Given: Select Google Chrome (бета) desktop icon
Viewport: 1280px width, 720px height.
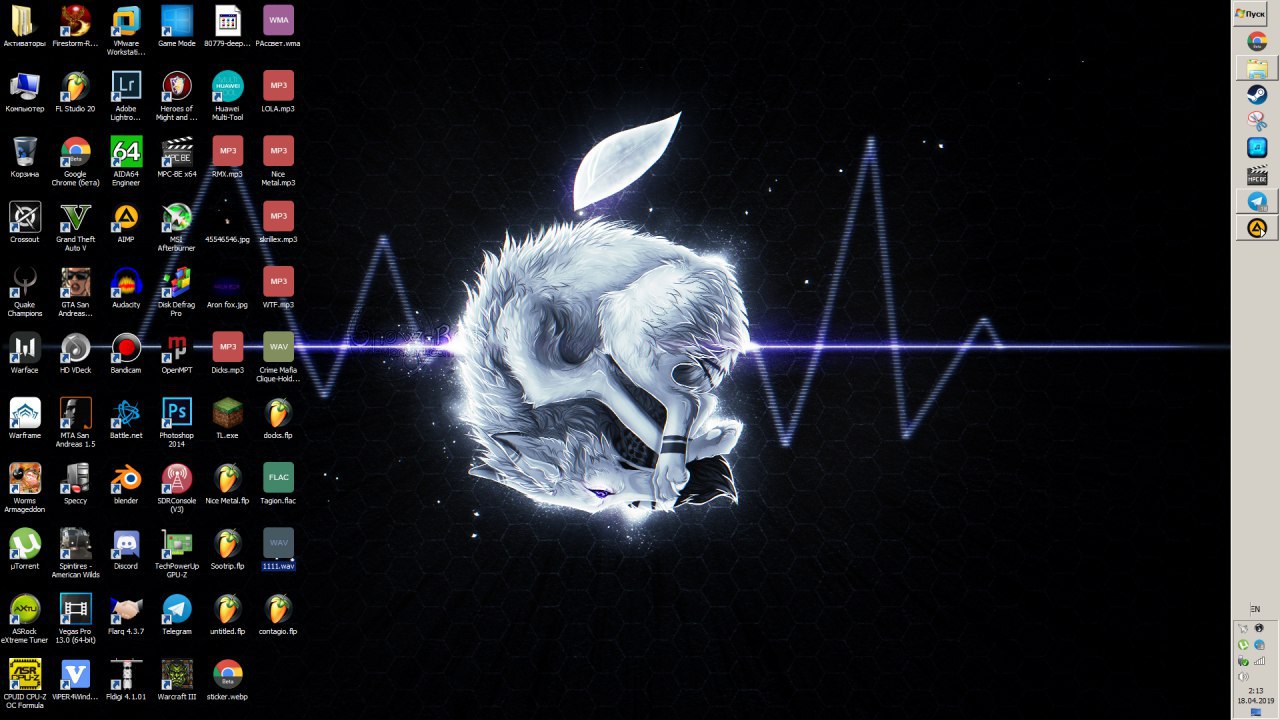Looking at the screenshot, I should 75,161.
